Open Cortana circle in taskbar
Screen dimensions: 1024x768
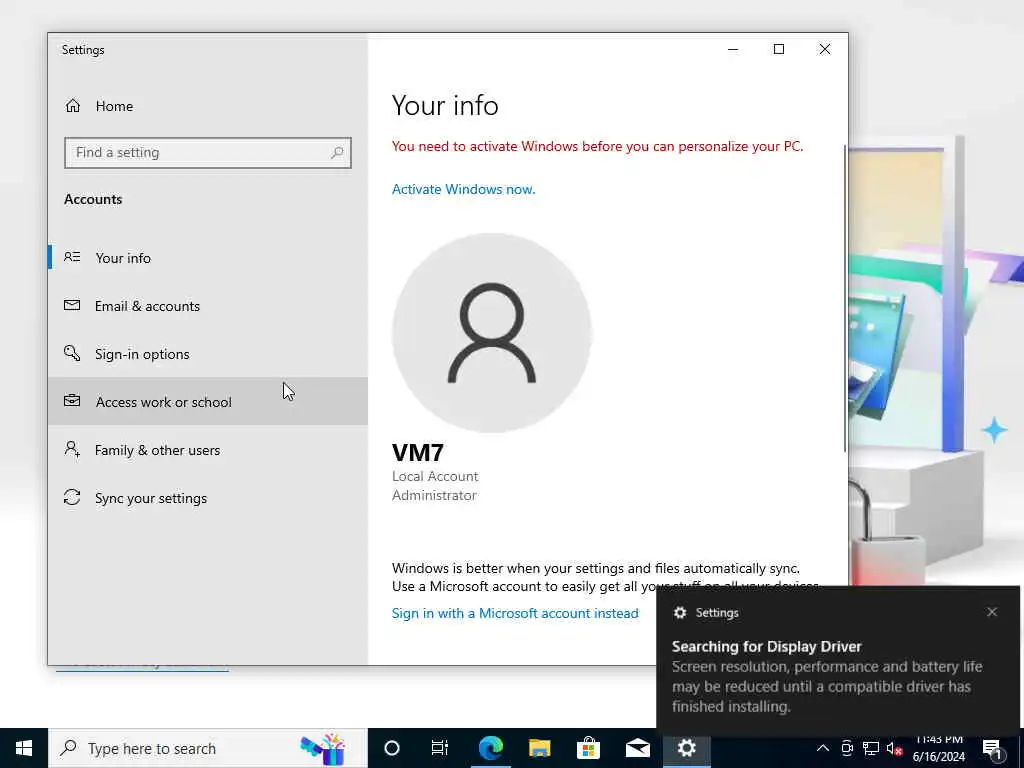coord(392,748)
